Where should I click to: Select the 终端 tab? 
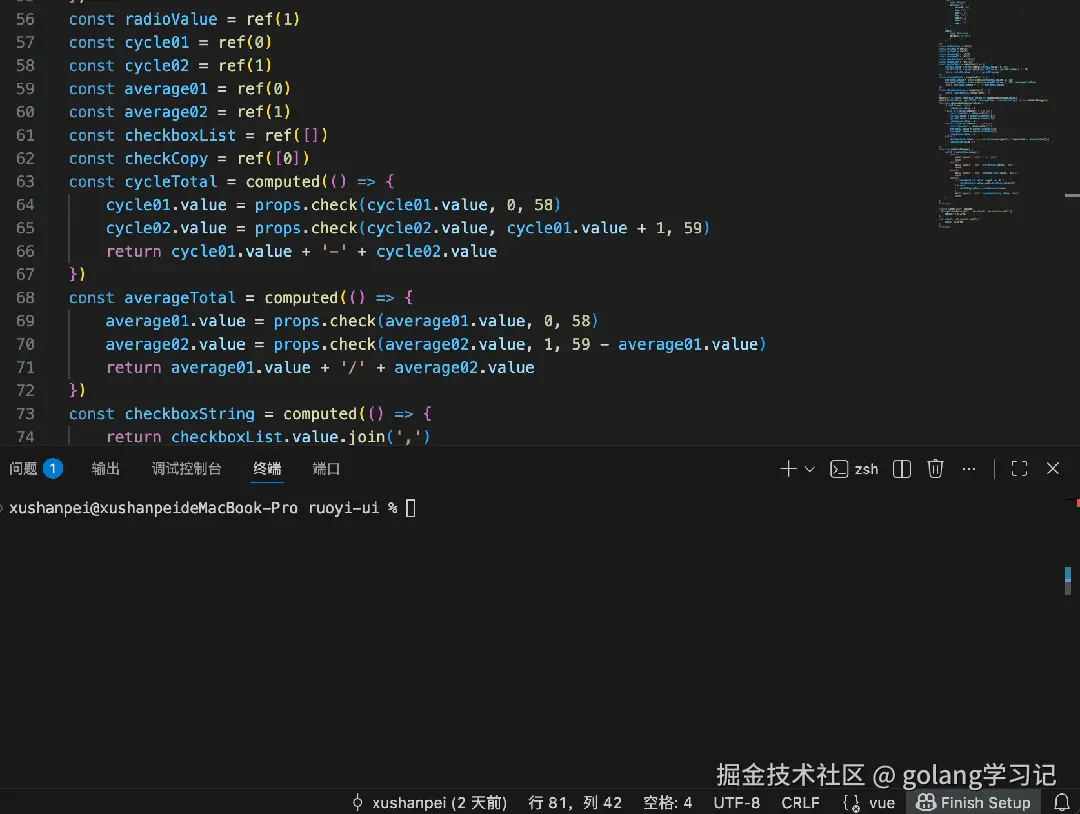point(267,469)
